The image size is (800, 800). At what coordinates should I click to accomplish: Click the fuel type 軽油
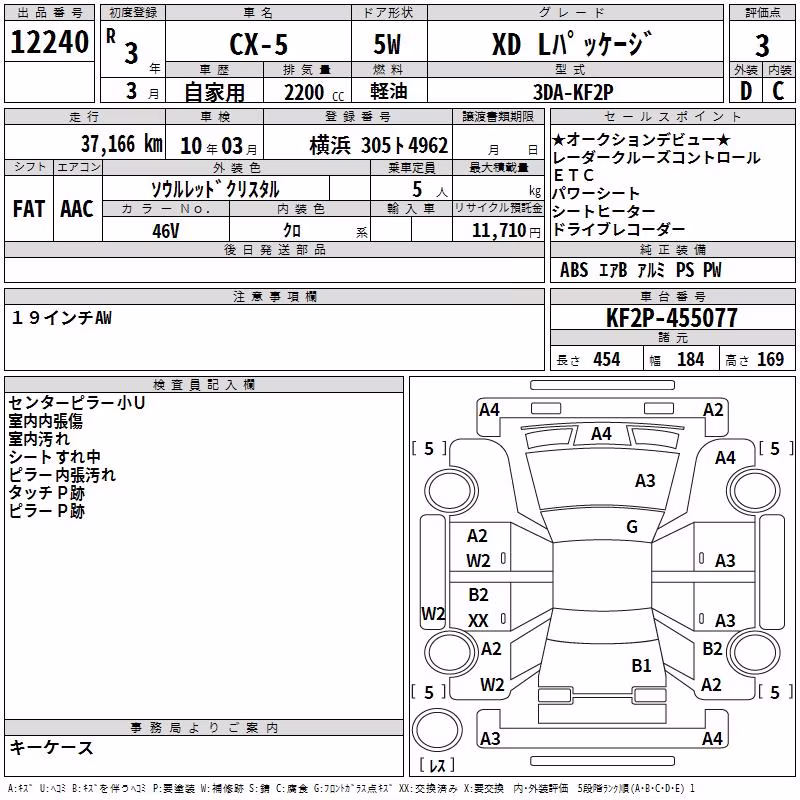click(x=388, y=91)
